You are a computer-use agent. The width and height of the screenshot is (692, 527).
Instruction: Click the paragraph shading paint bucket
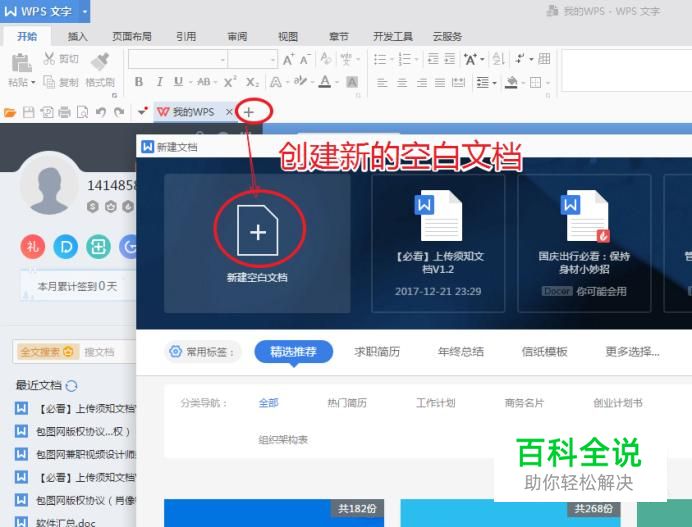(x=511, y=82)
